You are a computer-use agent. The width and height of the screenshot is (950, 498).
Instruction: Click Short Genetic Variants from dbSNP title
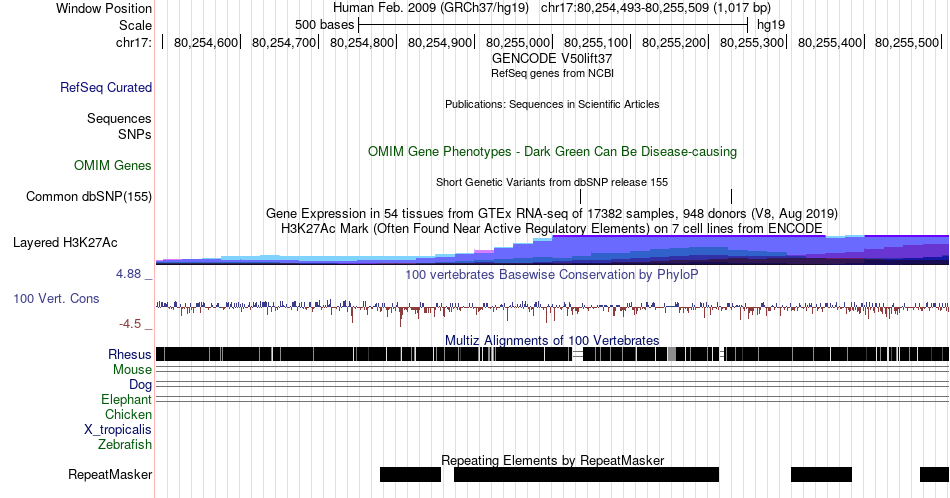(x=552, y=182)
